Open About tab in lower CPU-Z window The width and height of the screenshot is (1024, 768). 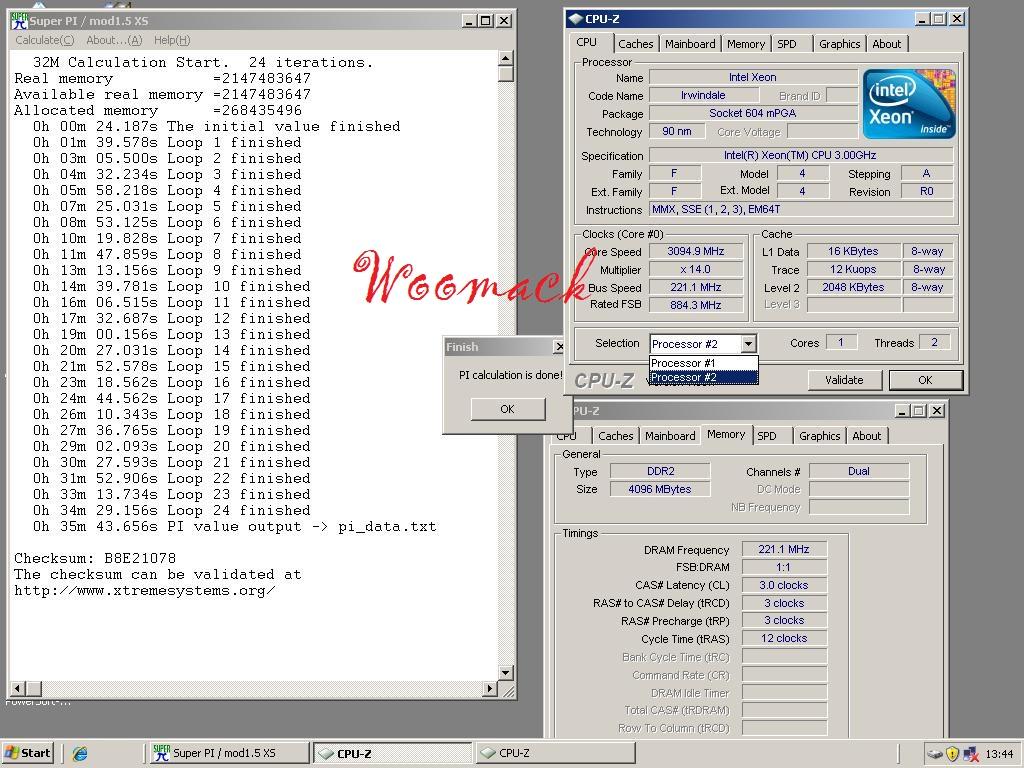pyautogui.click(x=867, y=436)
